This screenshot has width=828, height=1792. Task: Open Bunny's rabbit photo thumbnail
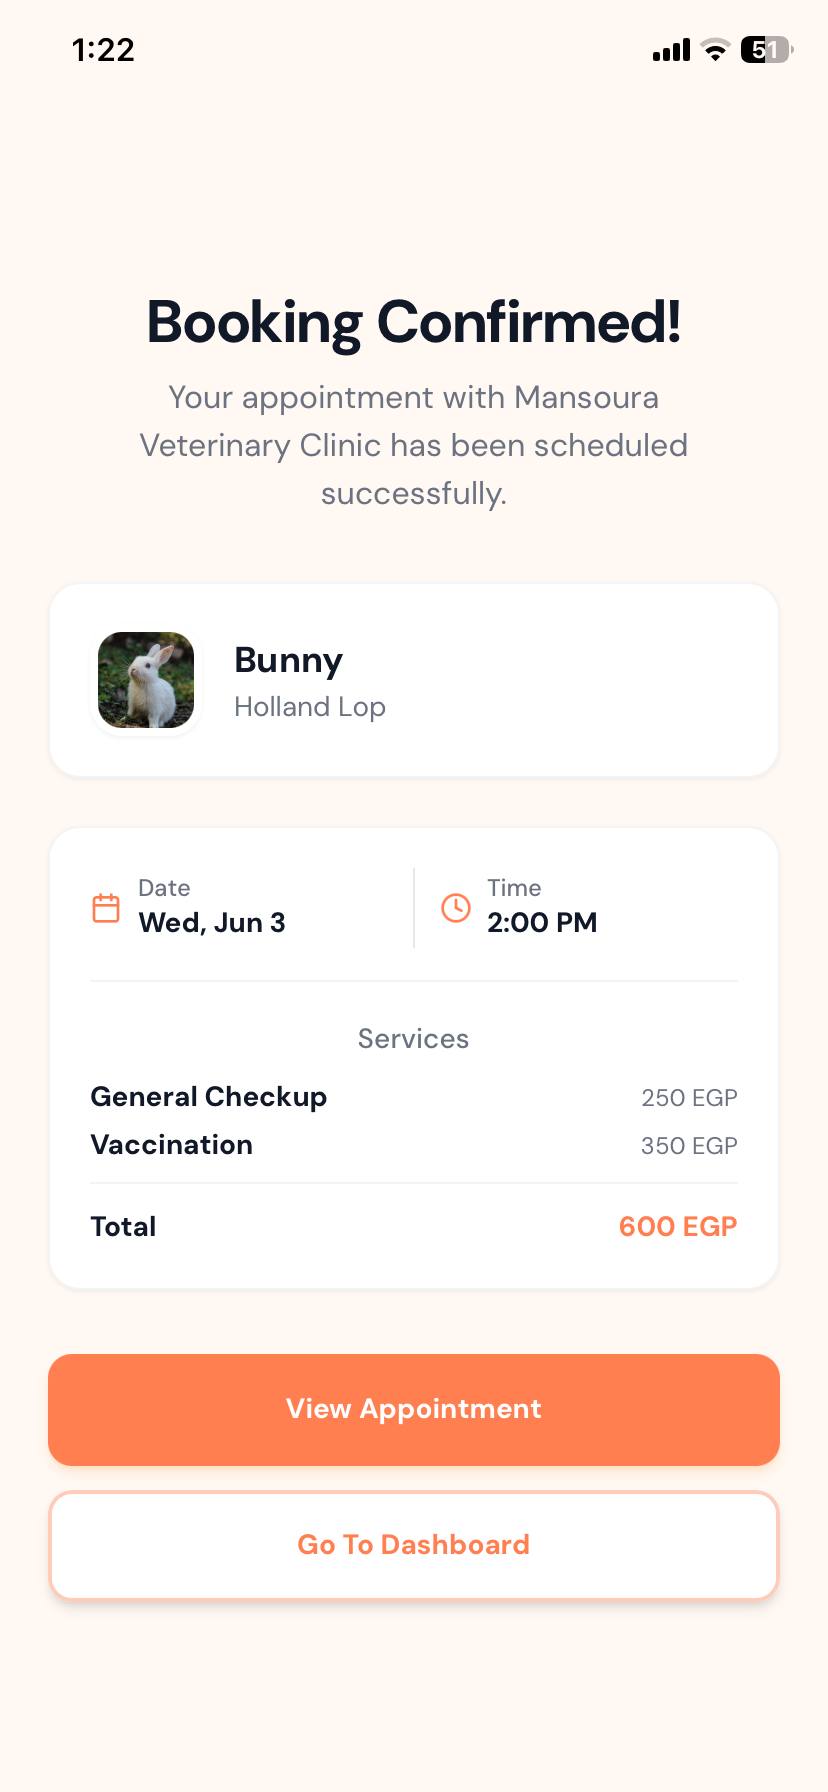tap(146, 680)
